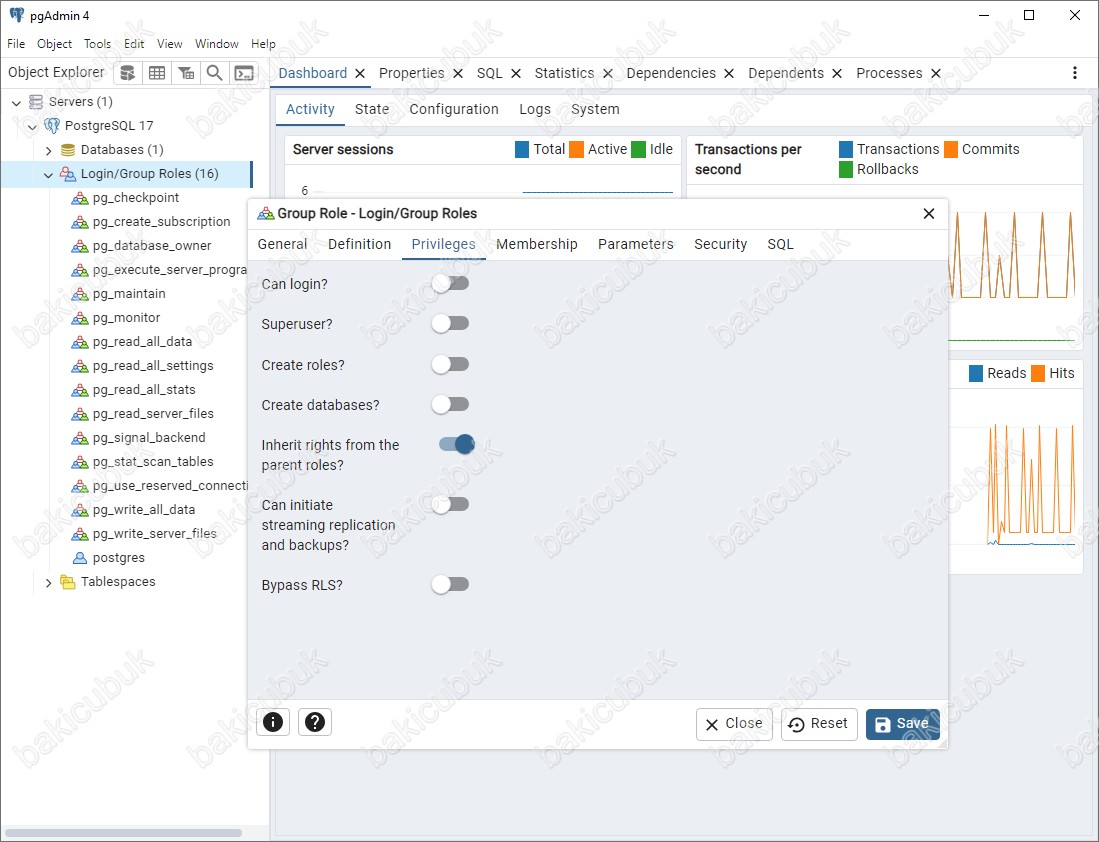This screenshot has width=1099, height=842.
Task: Enable streaming replication and backups switch
Action: point(450,504)
